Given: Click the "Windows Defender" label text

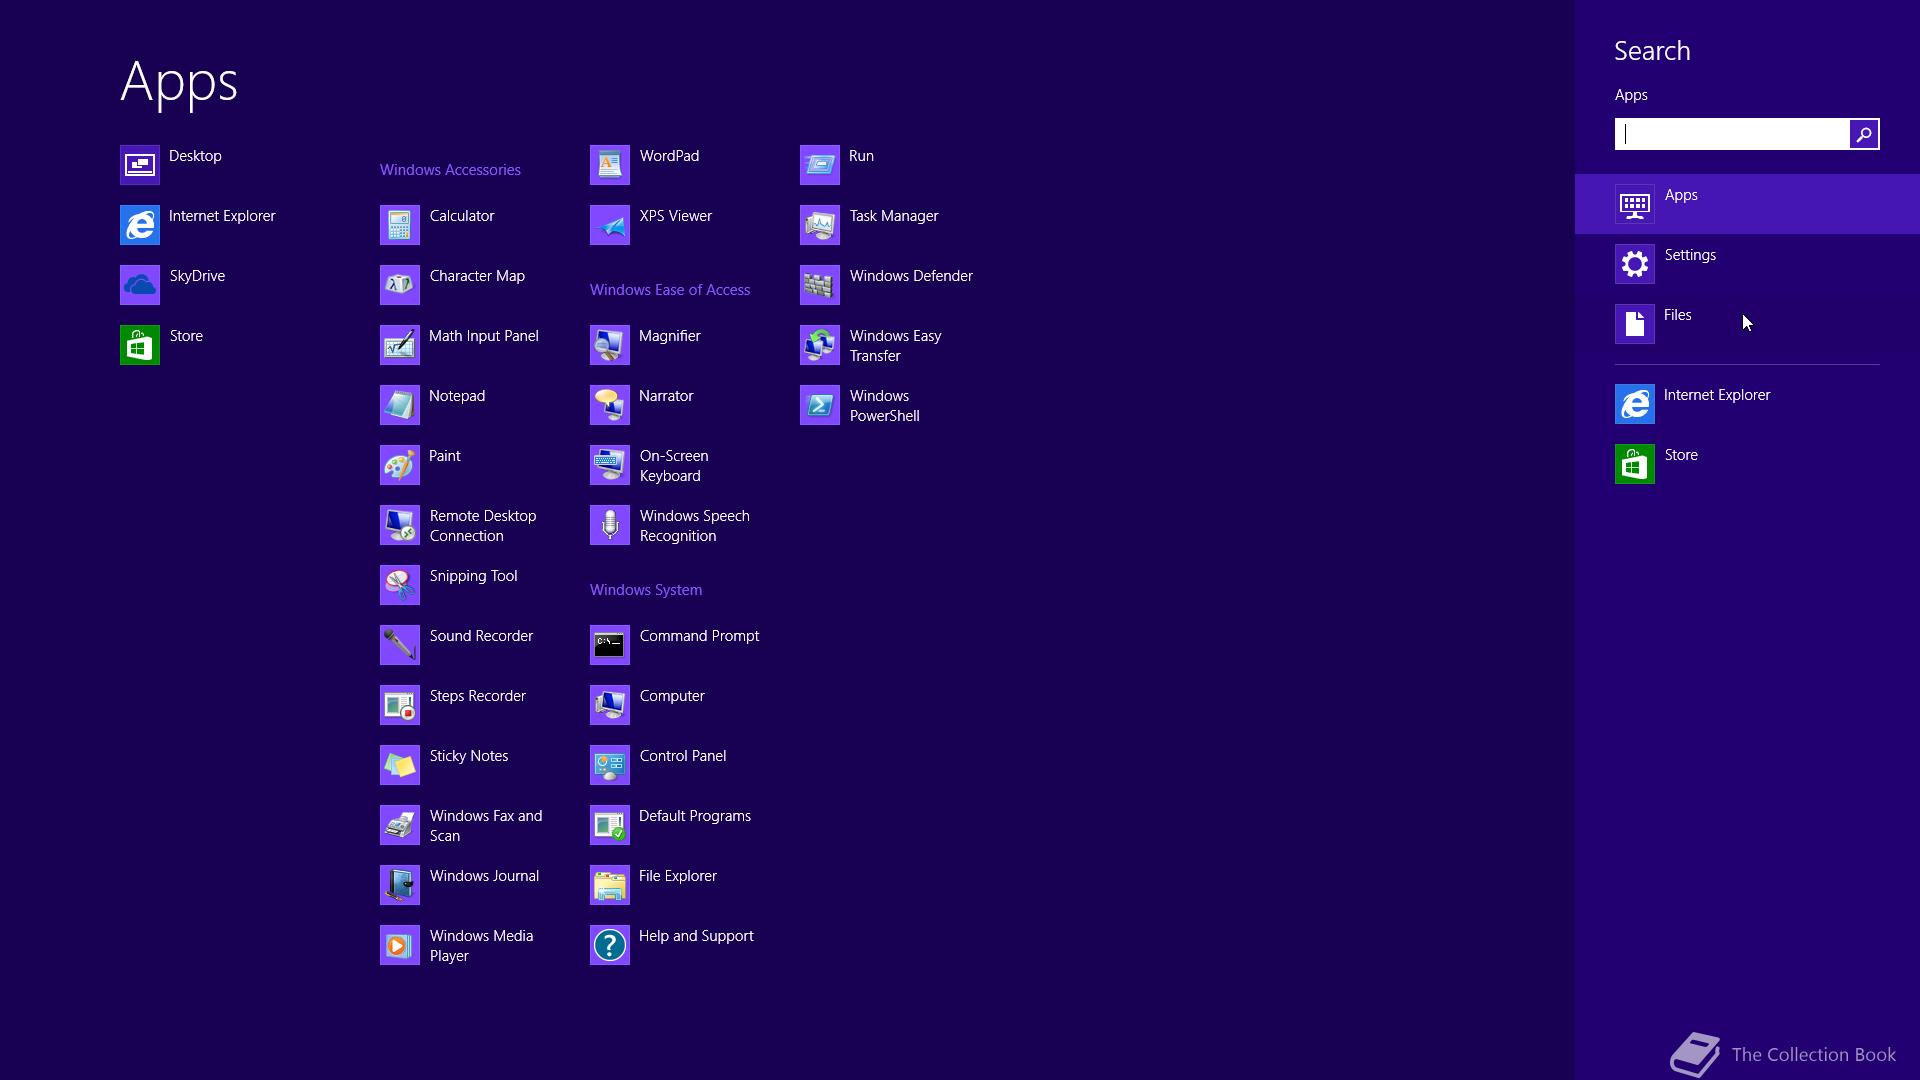Looking at the screenshot, I should [911, 276].
